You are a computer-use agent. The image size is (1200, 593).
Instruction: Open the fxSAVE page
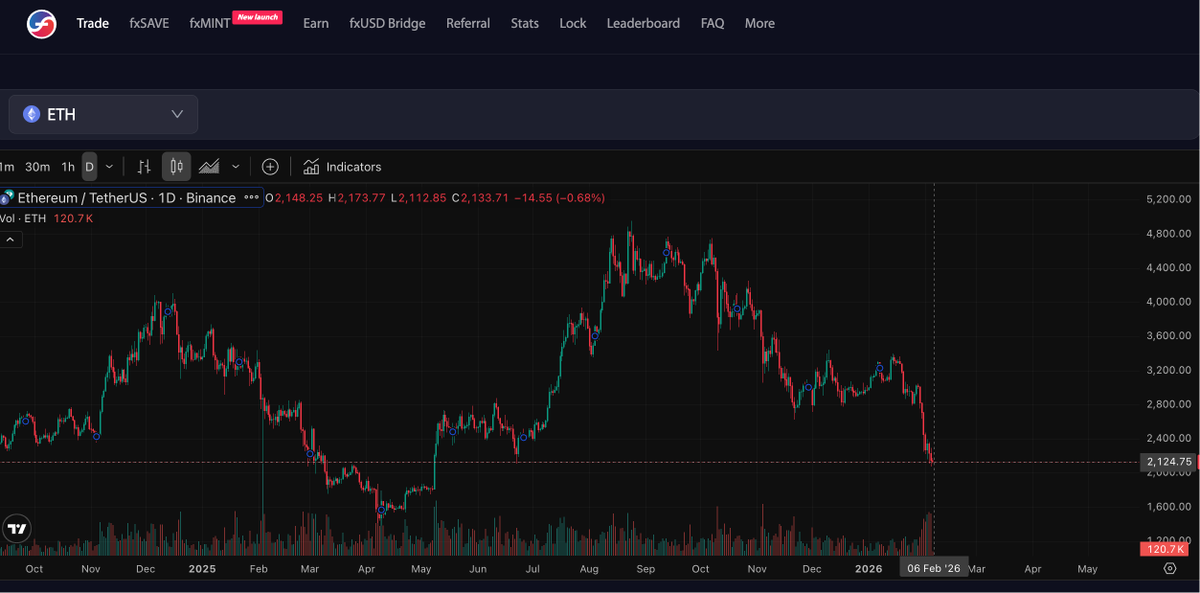[150, 23]
